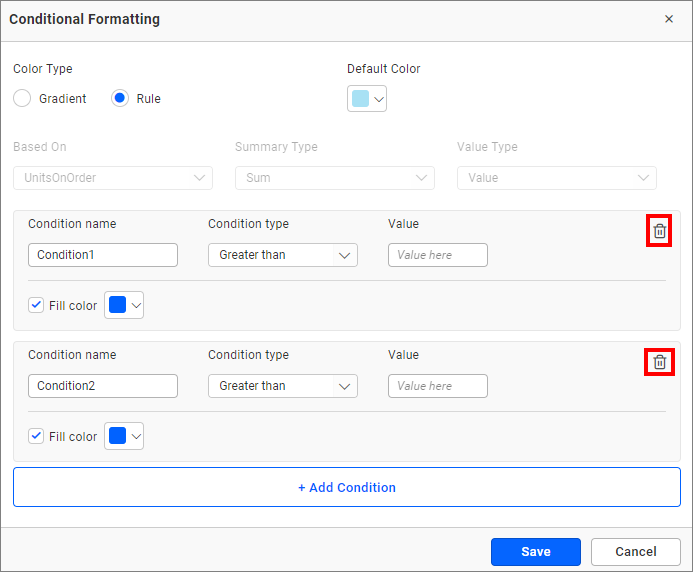Viewport: 693px width, 572px height.
Task: Delete Condition1 using its trash icon
Action: pyautogui.click(x=659, y=231)
